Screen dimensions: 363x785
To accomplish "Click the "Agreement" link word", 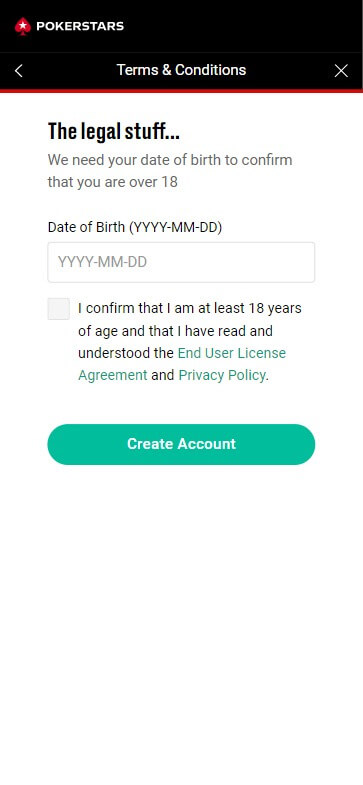I will [x=113, y=375].
